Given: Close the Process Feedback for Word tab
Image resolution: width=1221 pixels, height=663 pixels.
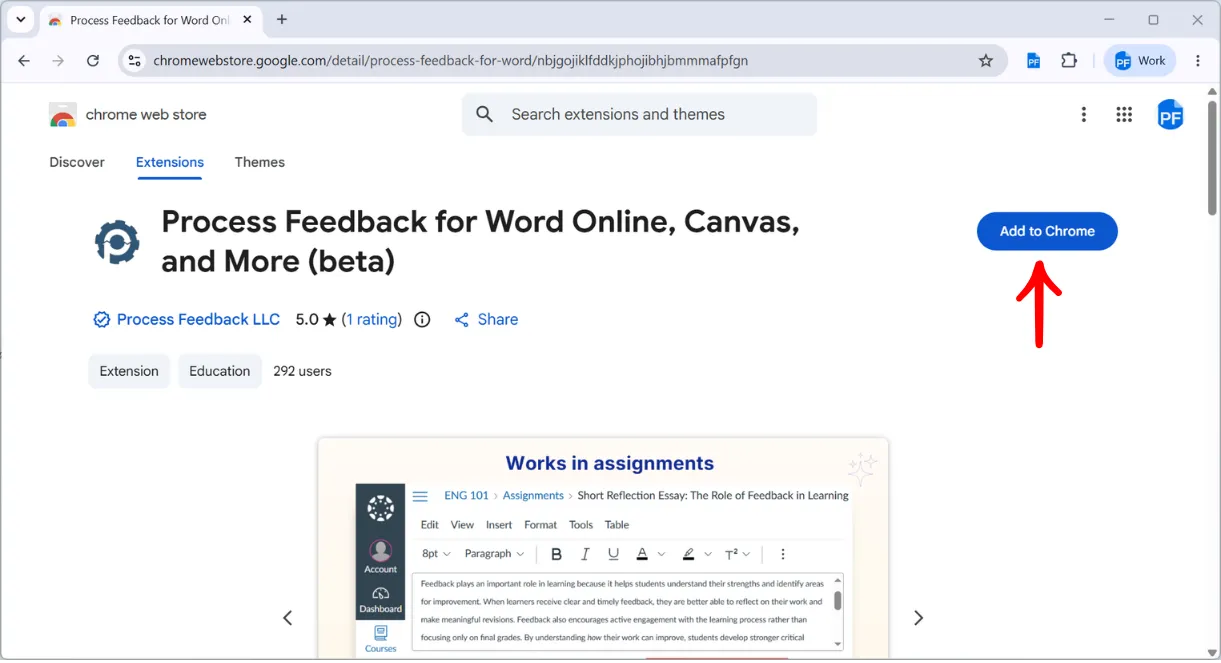Looking at the screenshot, I should (x=246, y=20).
